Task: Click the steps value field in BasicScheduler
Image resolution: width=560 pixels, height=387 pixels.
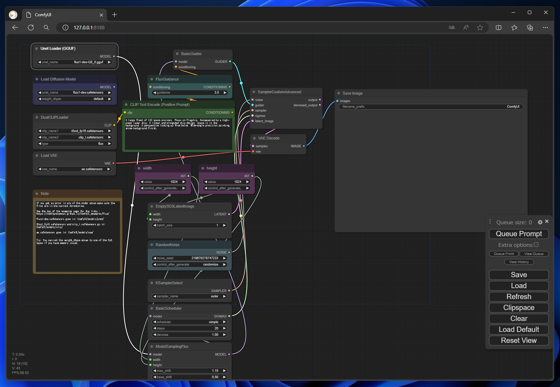Action: [190, 328]
